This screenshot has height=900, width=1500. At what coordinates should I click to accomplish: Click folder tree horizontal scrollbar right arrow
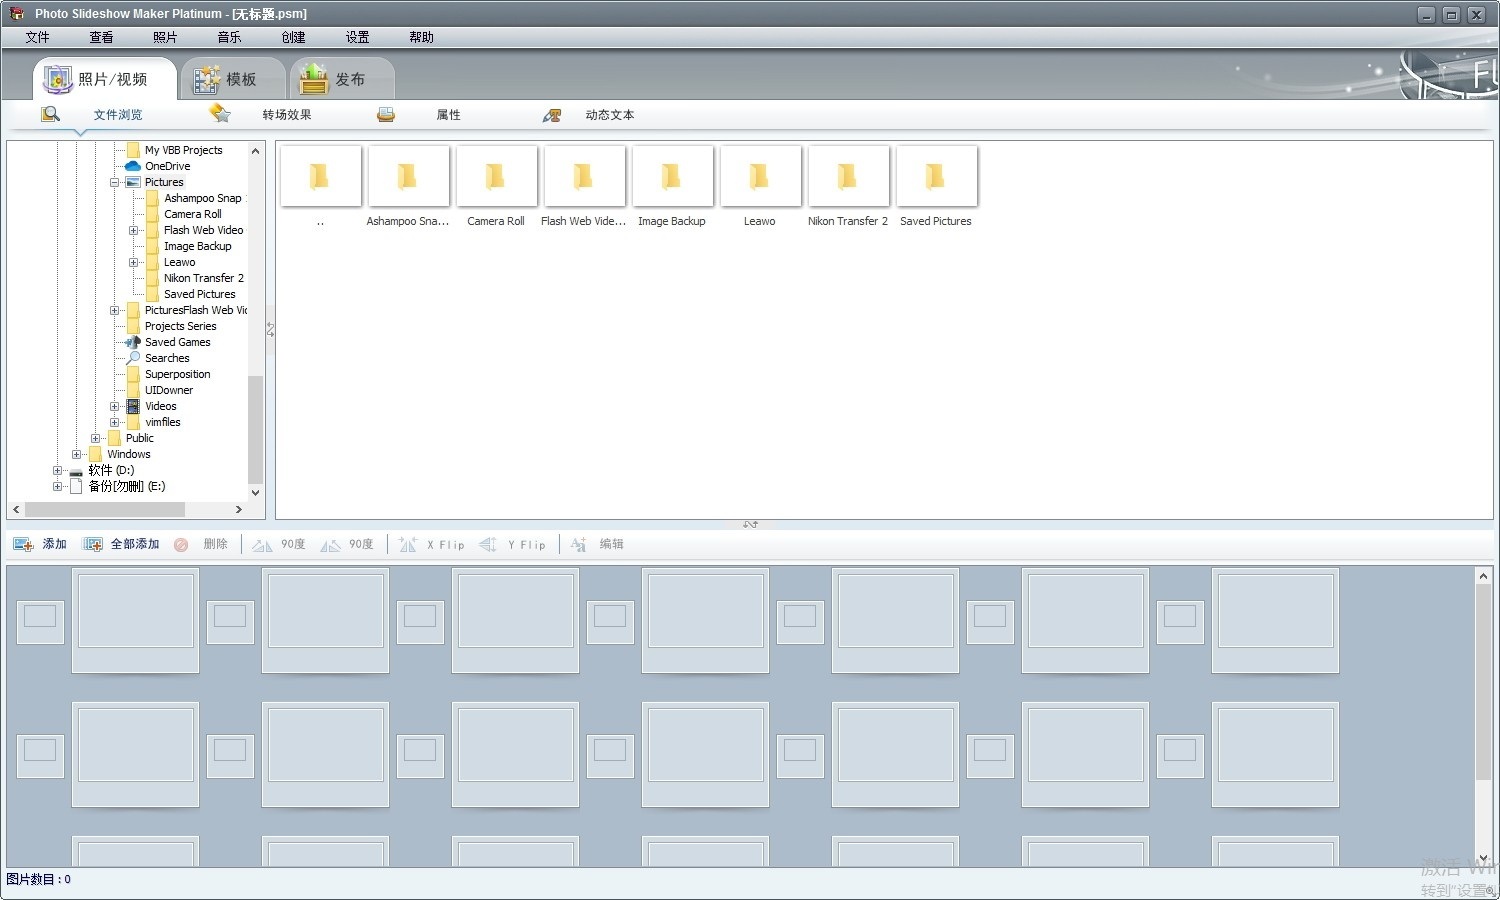point(238,509)
